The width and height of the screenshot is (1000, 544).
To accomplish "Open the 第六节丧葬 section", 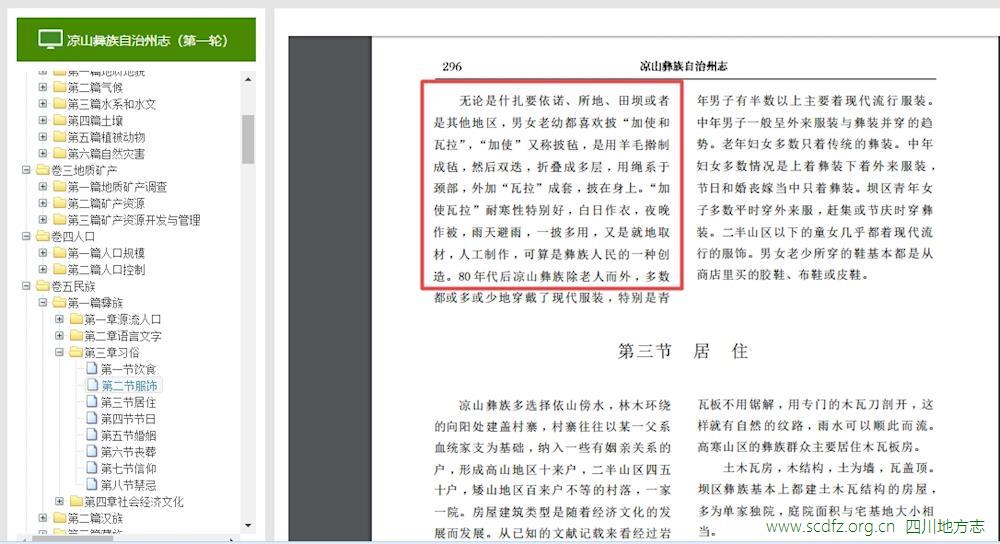I will [x=128, y=452].
